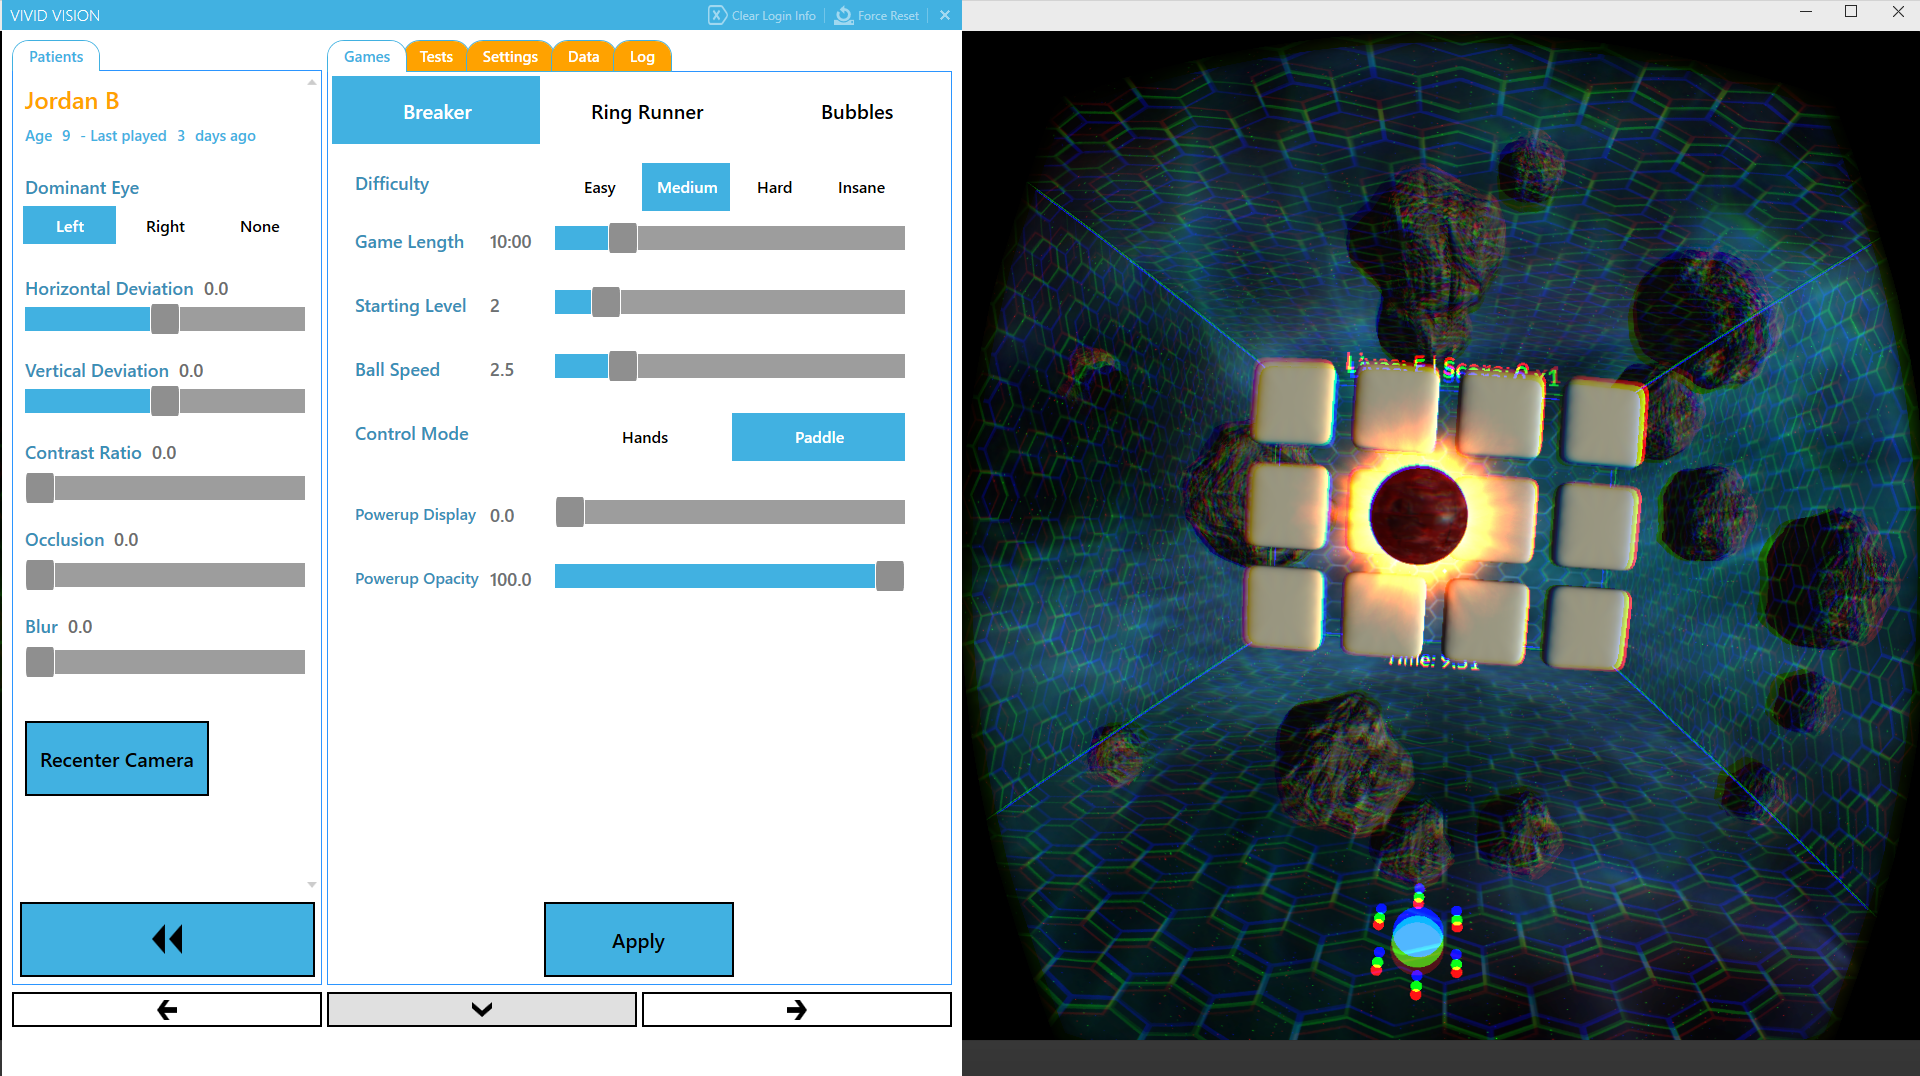Switch to the Settings tab
Image resolution: width=1920 pixels, height=1076 pixels.
pos(509,57)
